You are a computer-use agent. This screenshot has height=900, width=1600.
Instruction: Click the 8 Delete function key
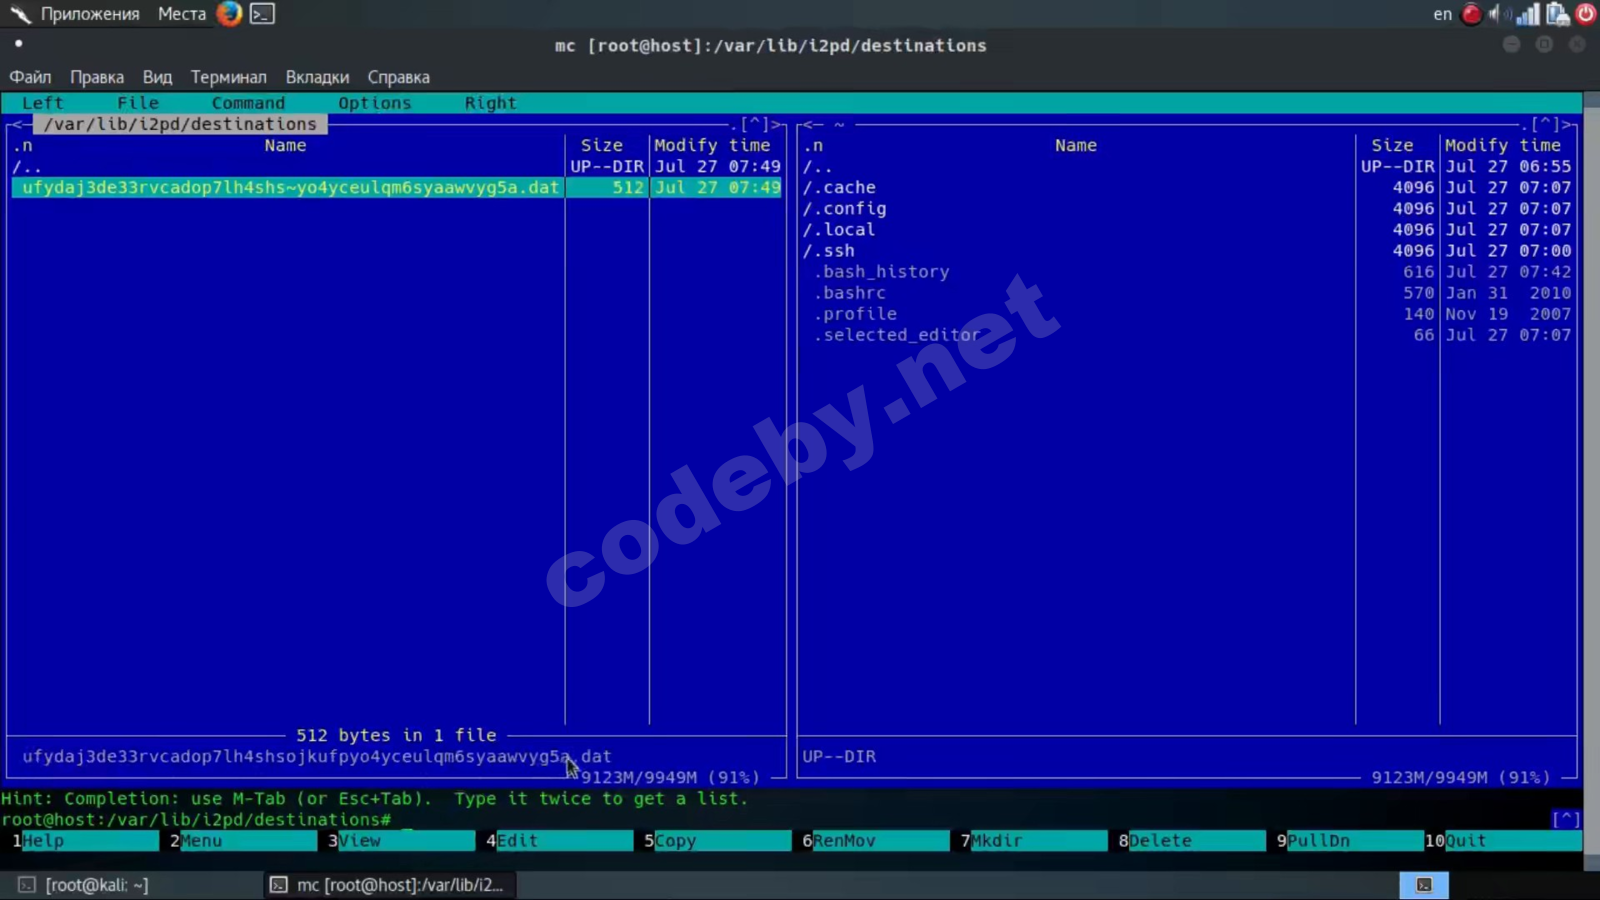click(x=1192, y=841)
